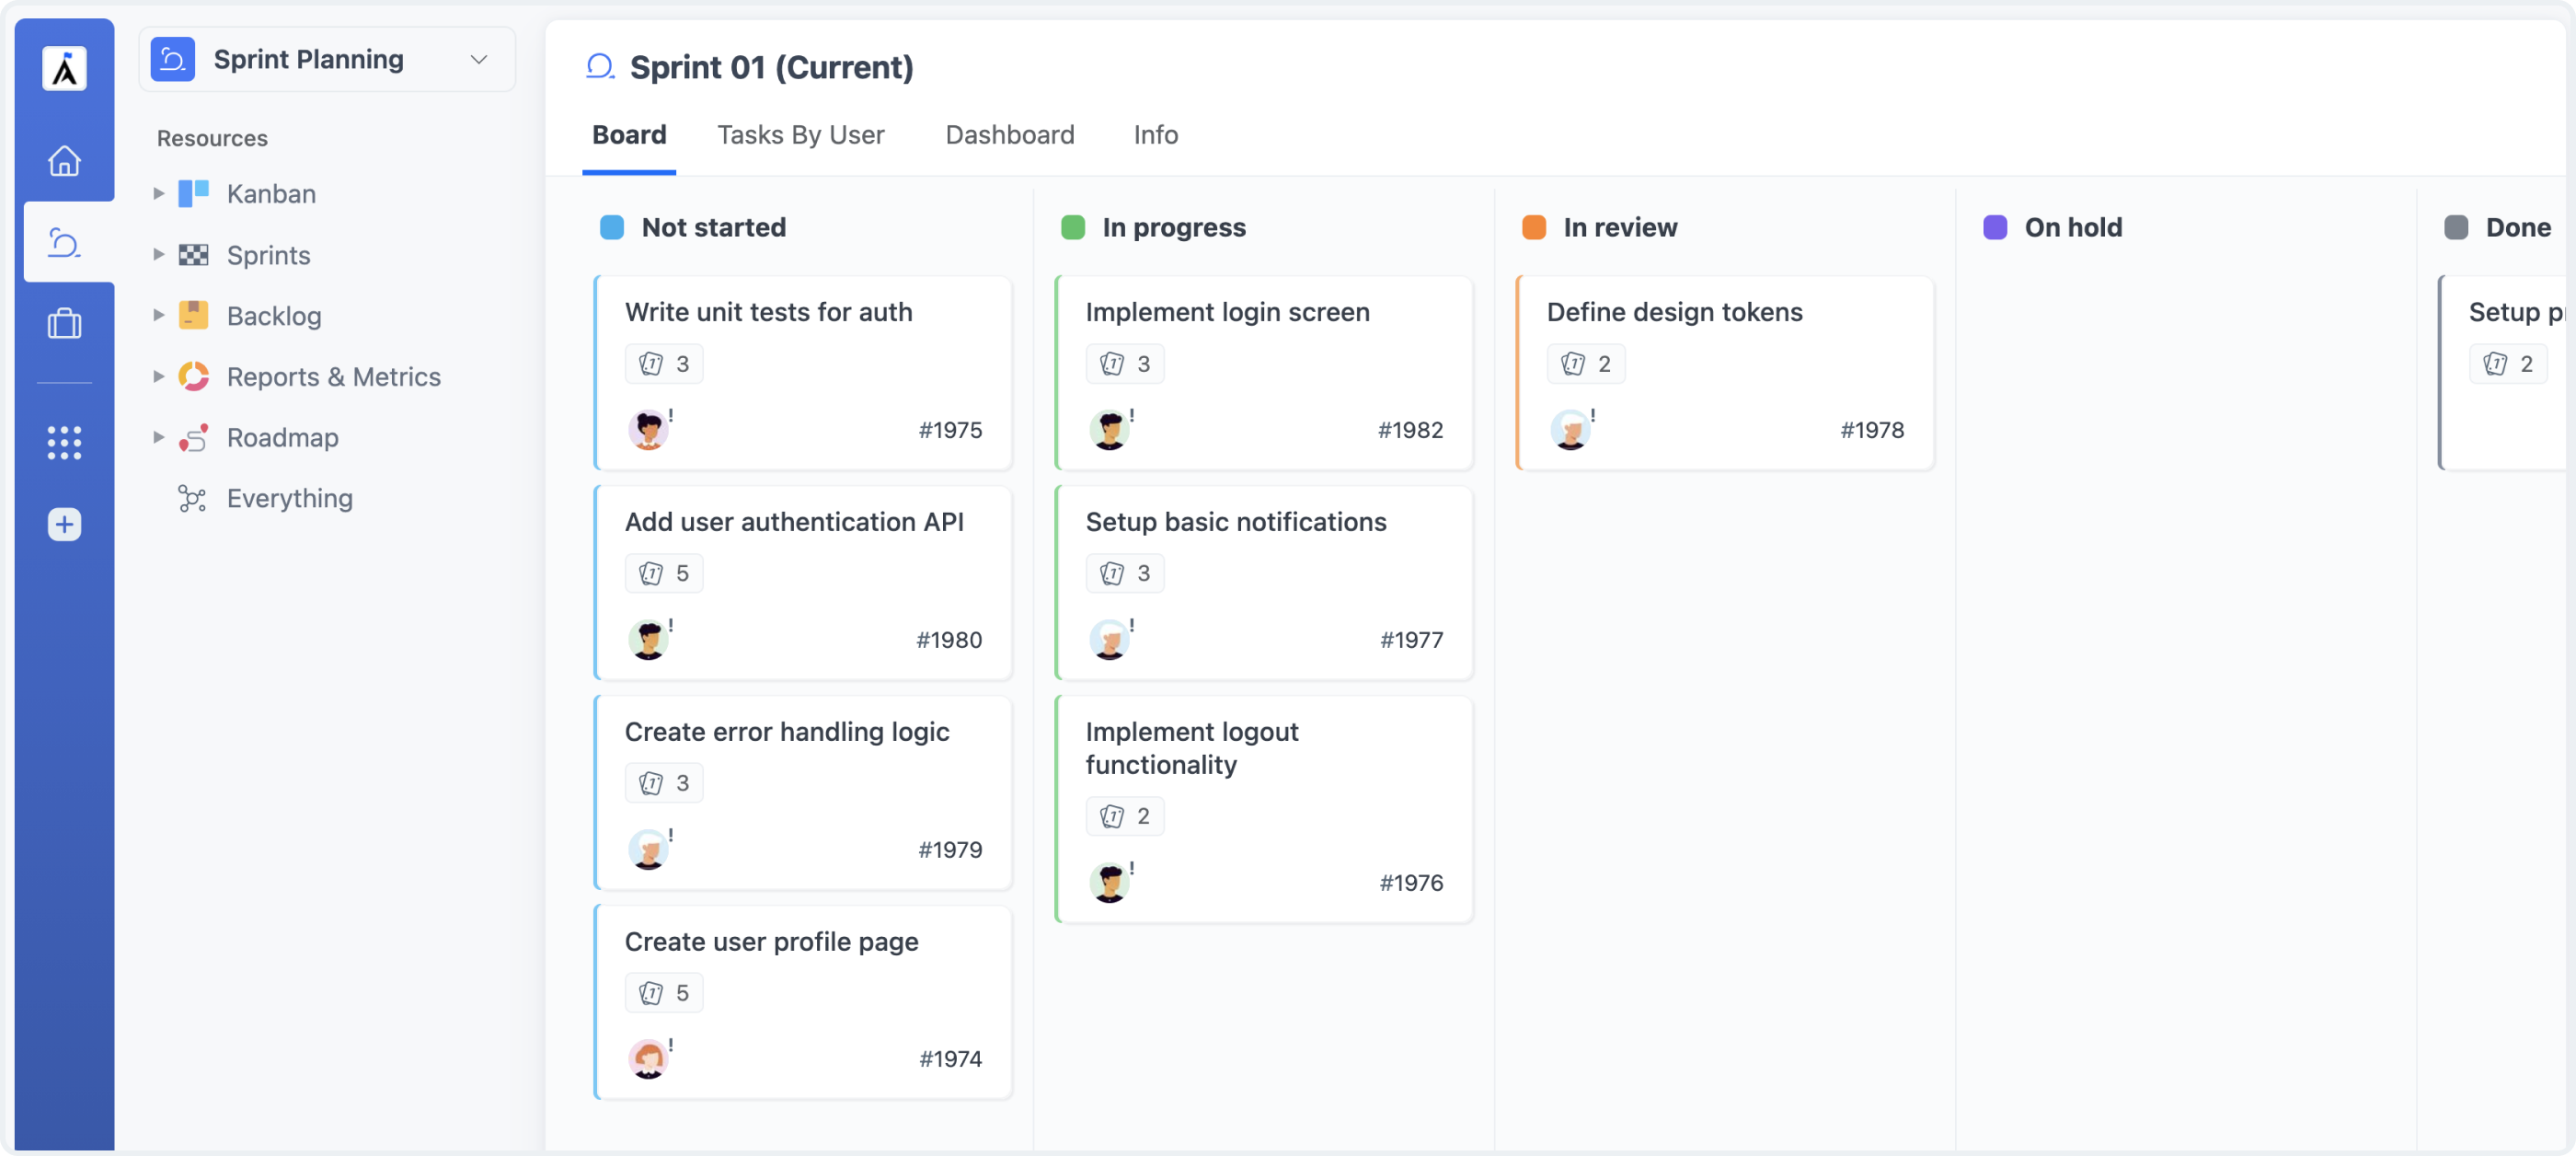This screenshot has height=1156, width=2576.
Task: Select the Home icon in the sidebar
Action: tap(64, 161)
